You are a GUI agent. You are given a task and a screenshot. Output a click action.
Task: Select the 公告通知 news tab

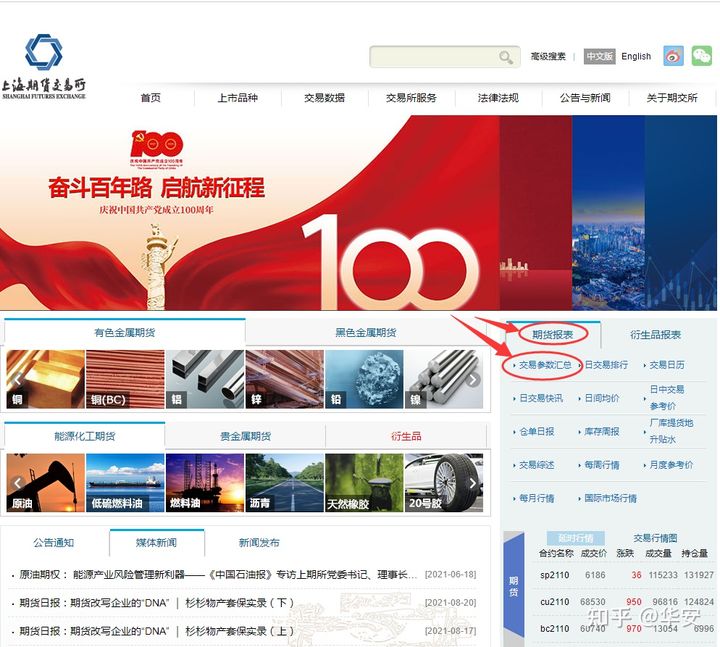point(53,543)
